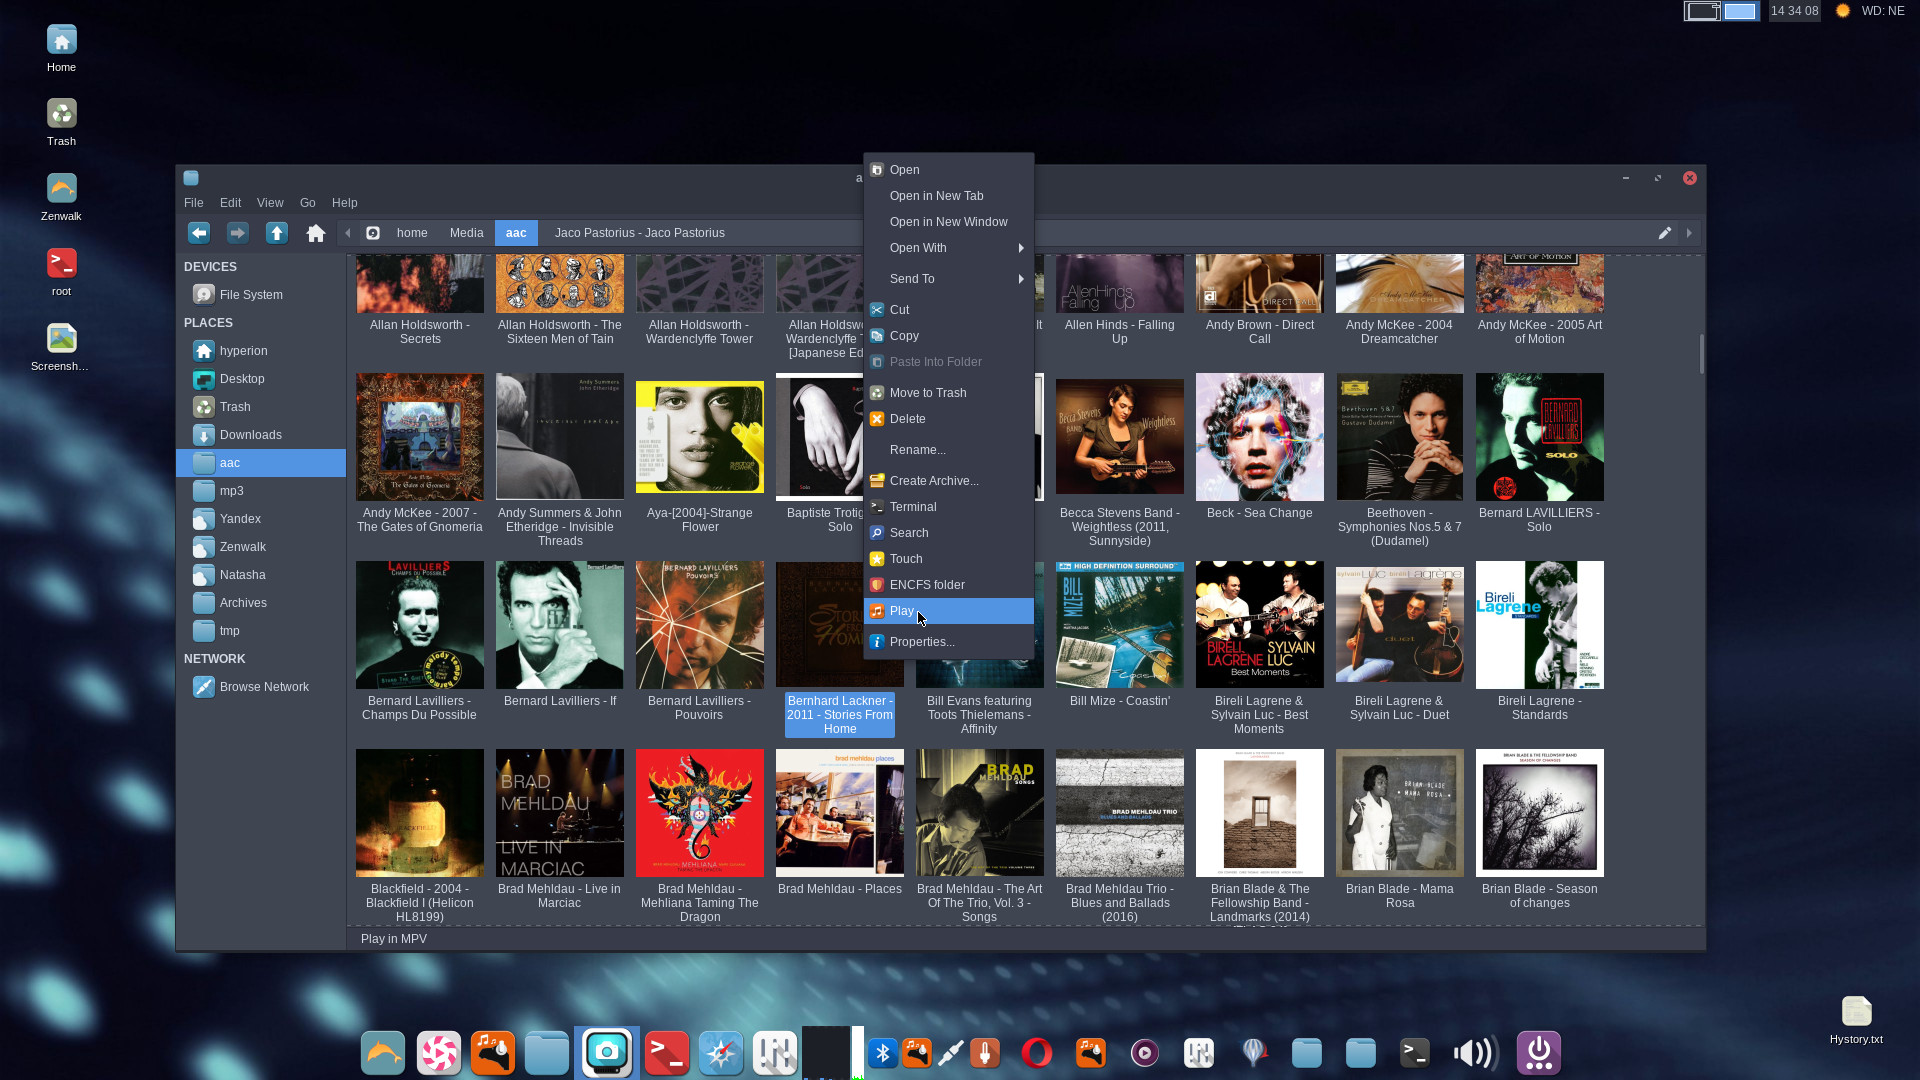
Task: Click the home folder toolbar icon
Action: pyautogui.click(x=316, y=233)
